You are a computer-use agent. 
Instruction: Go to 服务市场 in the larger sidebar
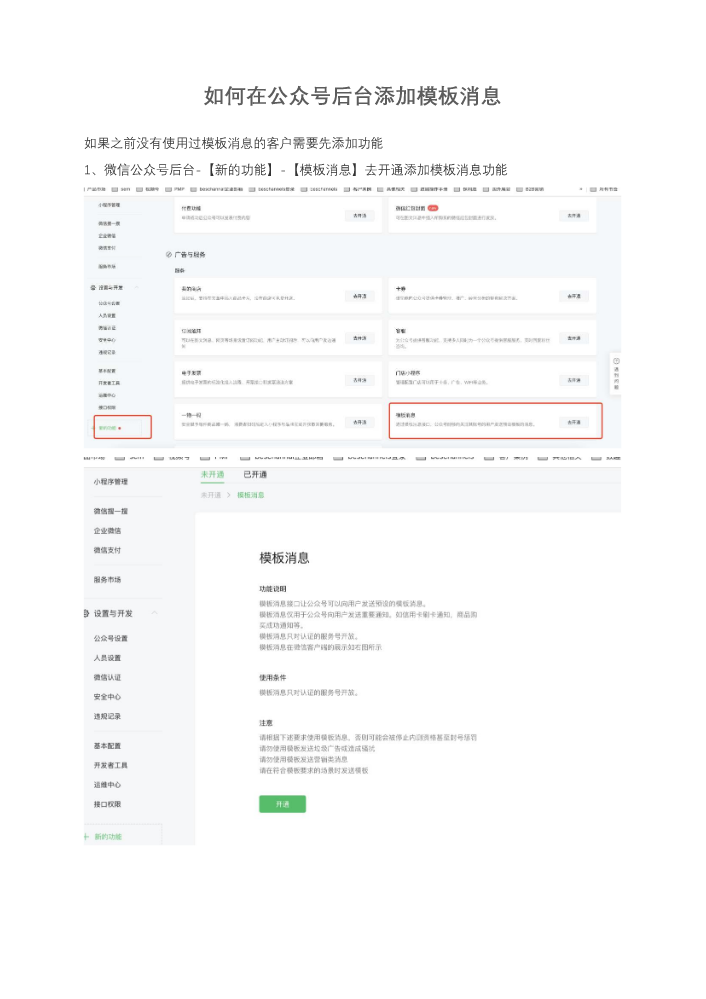pyautogui.click(x=108, y=579)
